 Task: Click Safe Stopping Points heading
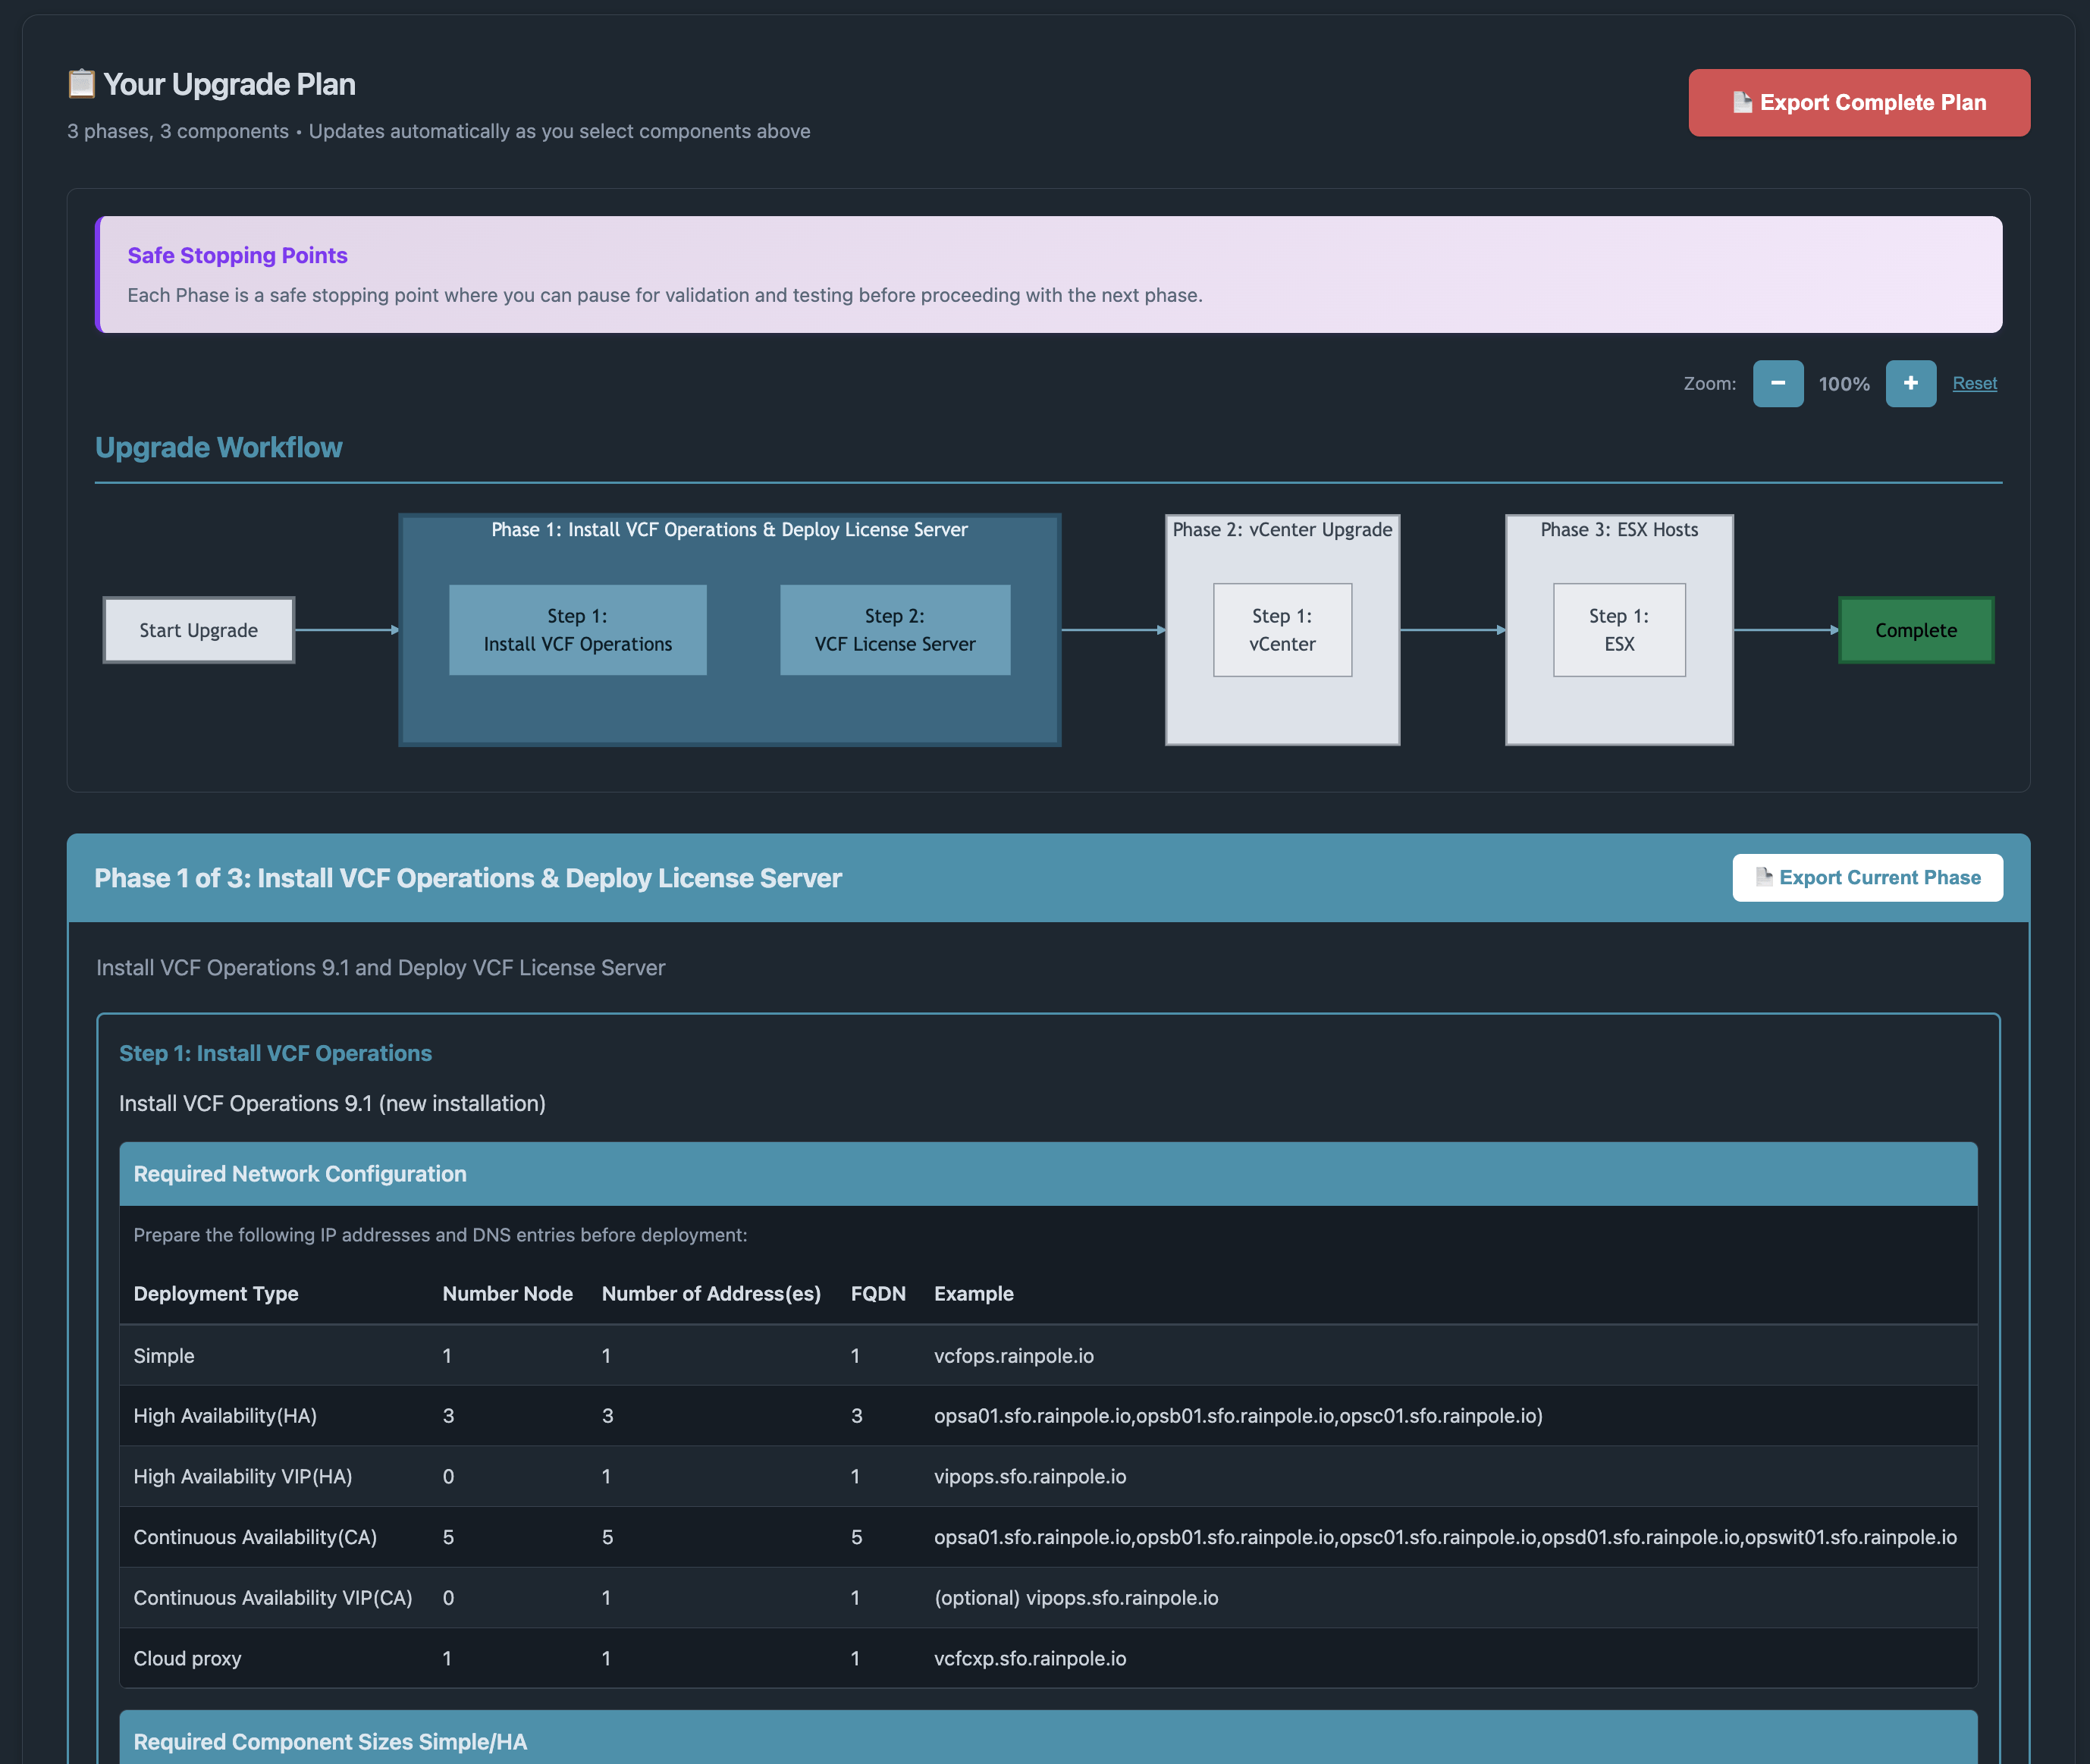click(237, 255)
